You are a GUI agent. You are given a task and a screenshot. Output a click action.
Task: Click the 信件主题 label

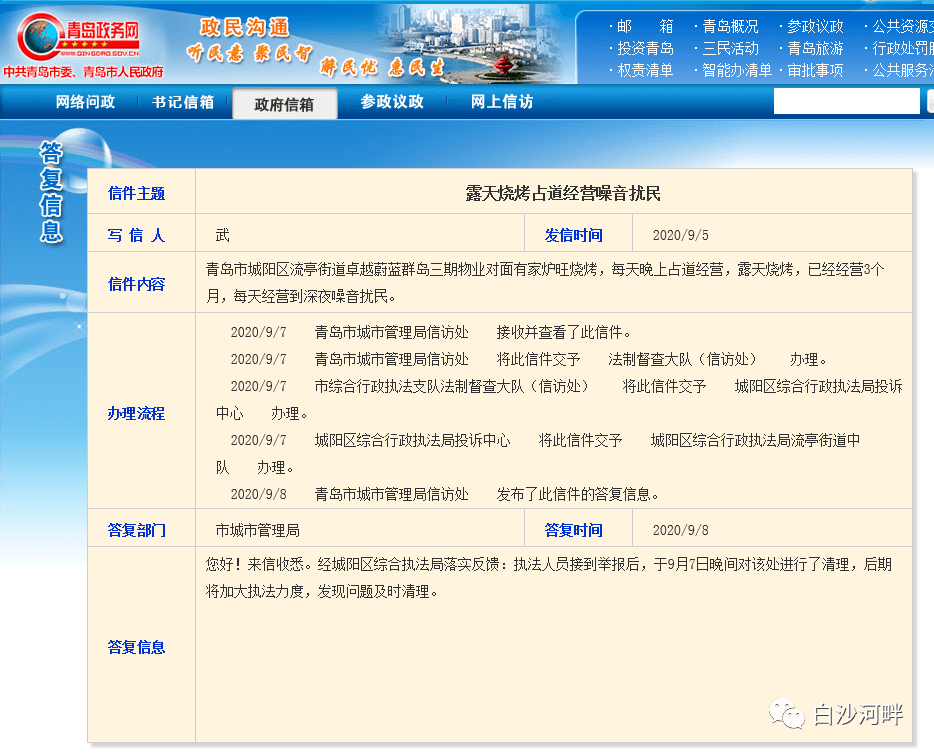(x=136, y=193)
